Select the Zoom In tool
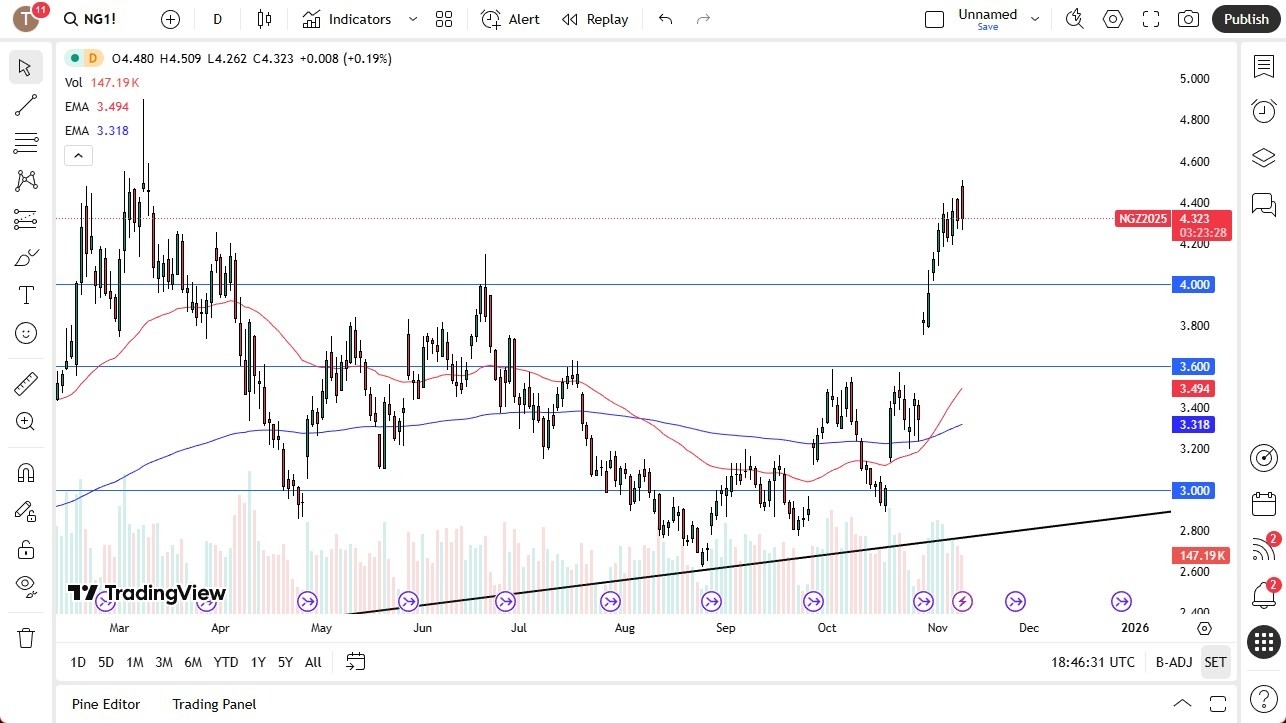This screenshot has height=723, width=1286. (25, 421)
